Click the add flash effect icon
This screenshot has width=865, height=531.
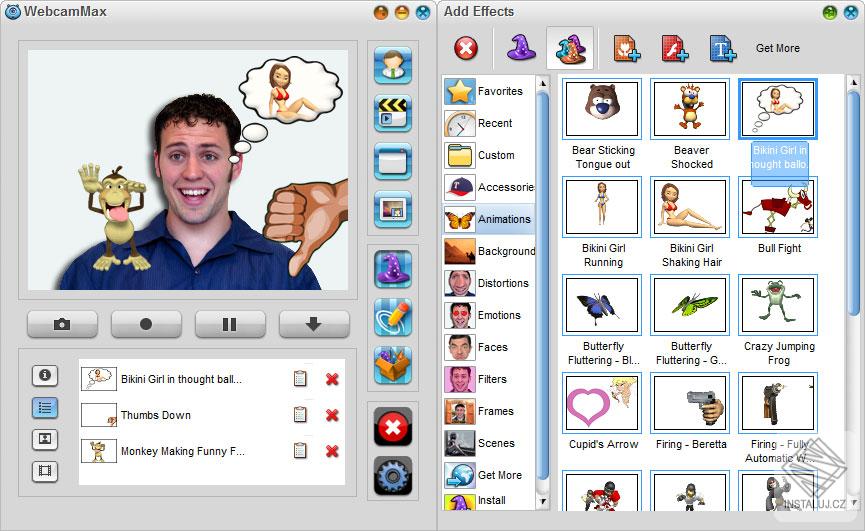coord(675,49)
